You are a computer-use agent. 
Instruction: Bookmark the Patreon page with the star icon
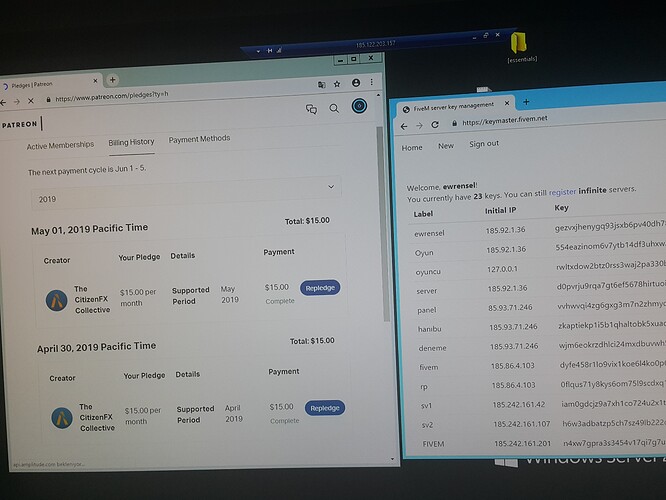[337, 84]
